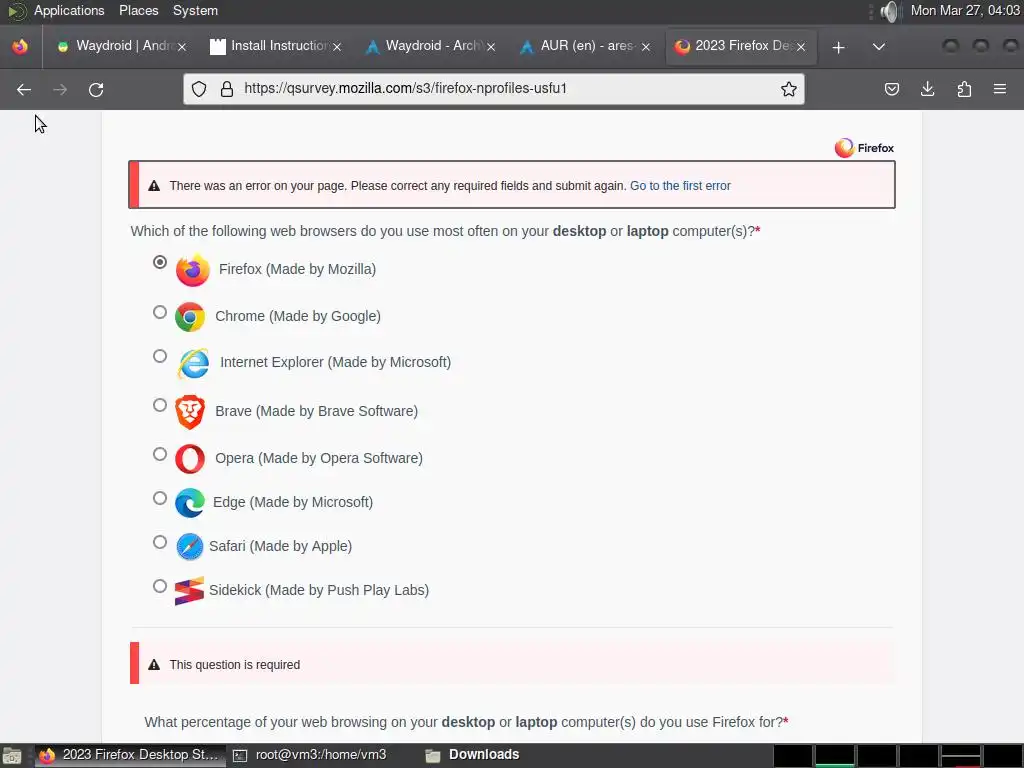Click the Sidekick (Made by Push Play Labs) label

319,590
